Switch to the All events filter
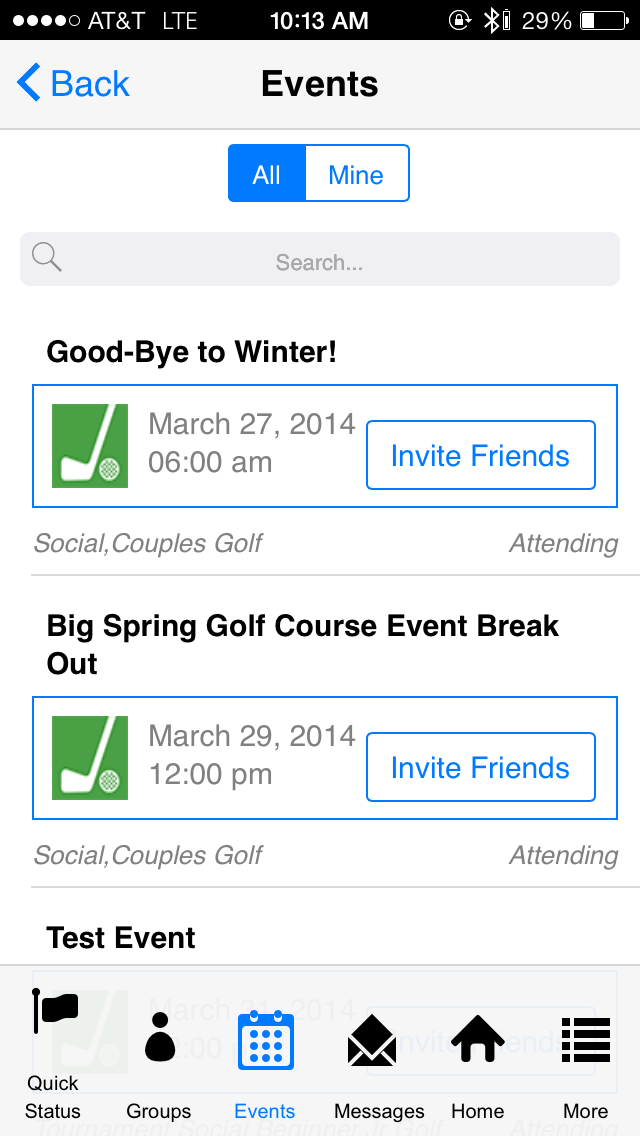The image size is (640, 1136). (x=267, y=174)
